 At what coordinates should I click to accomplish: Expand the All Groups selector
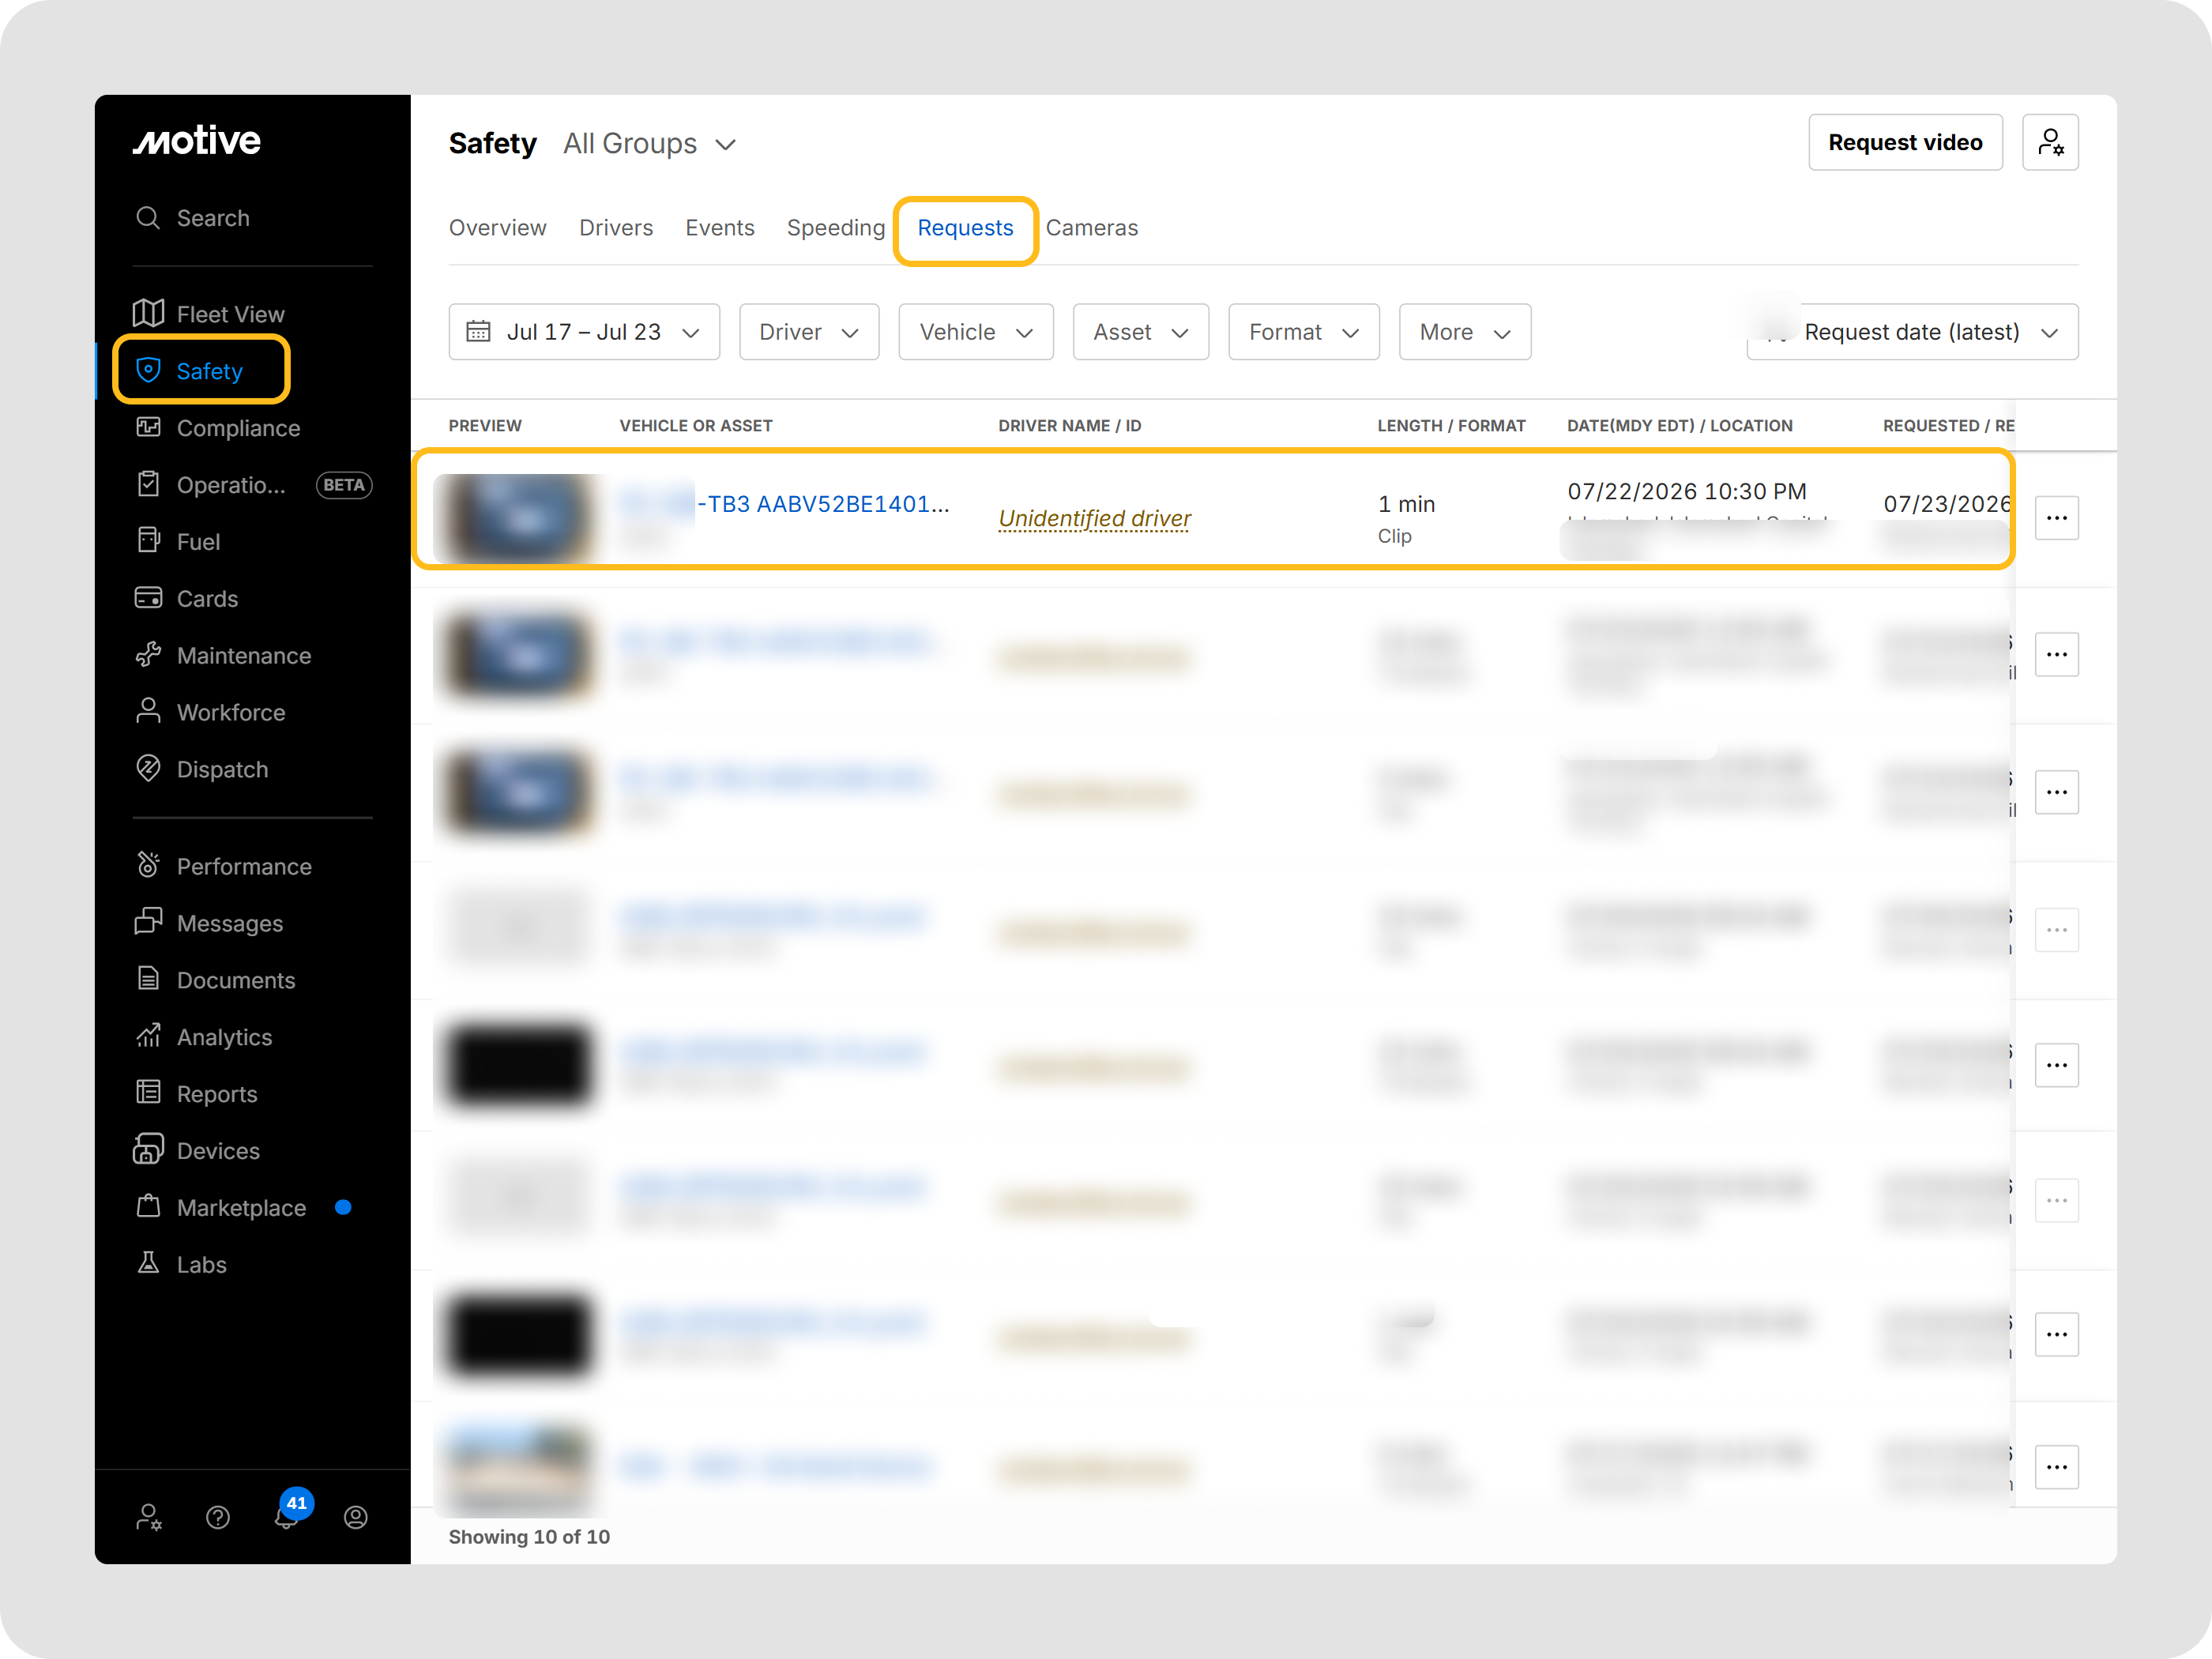point(650,144)
